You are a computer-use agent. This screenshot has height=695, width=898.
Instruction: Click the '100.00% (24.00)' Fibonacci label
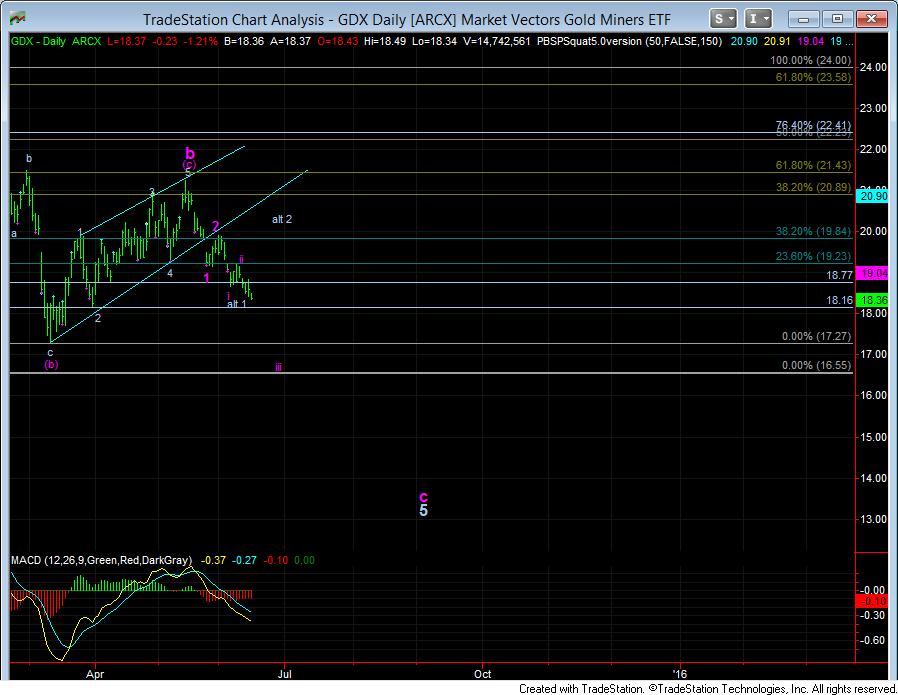click(x=810, y=60)
